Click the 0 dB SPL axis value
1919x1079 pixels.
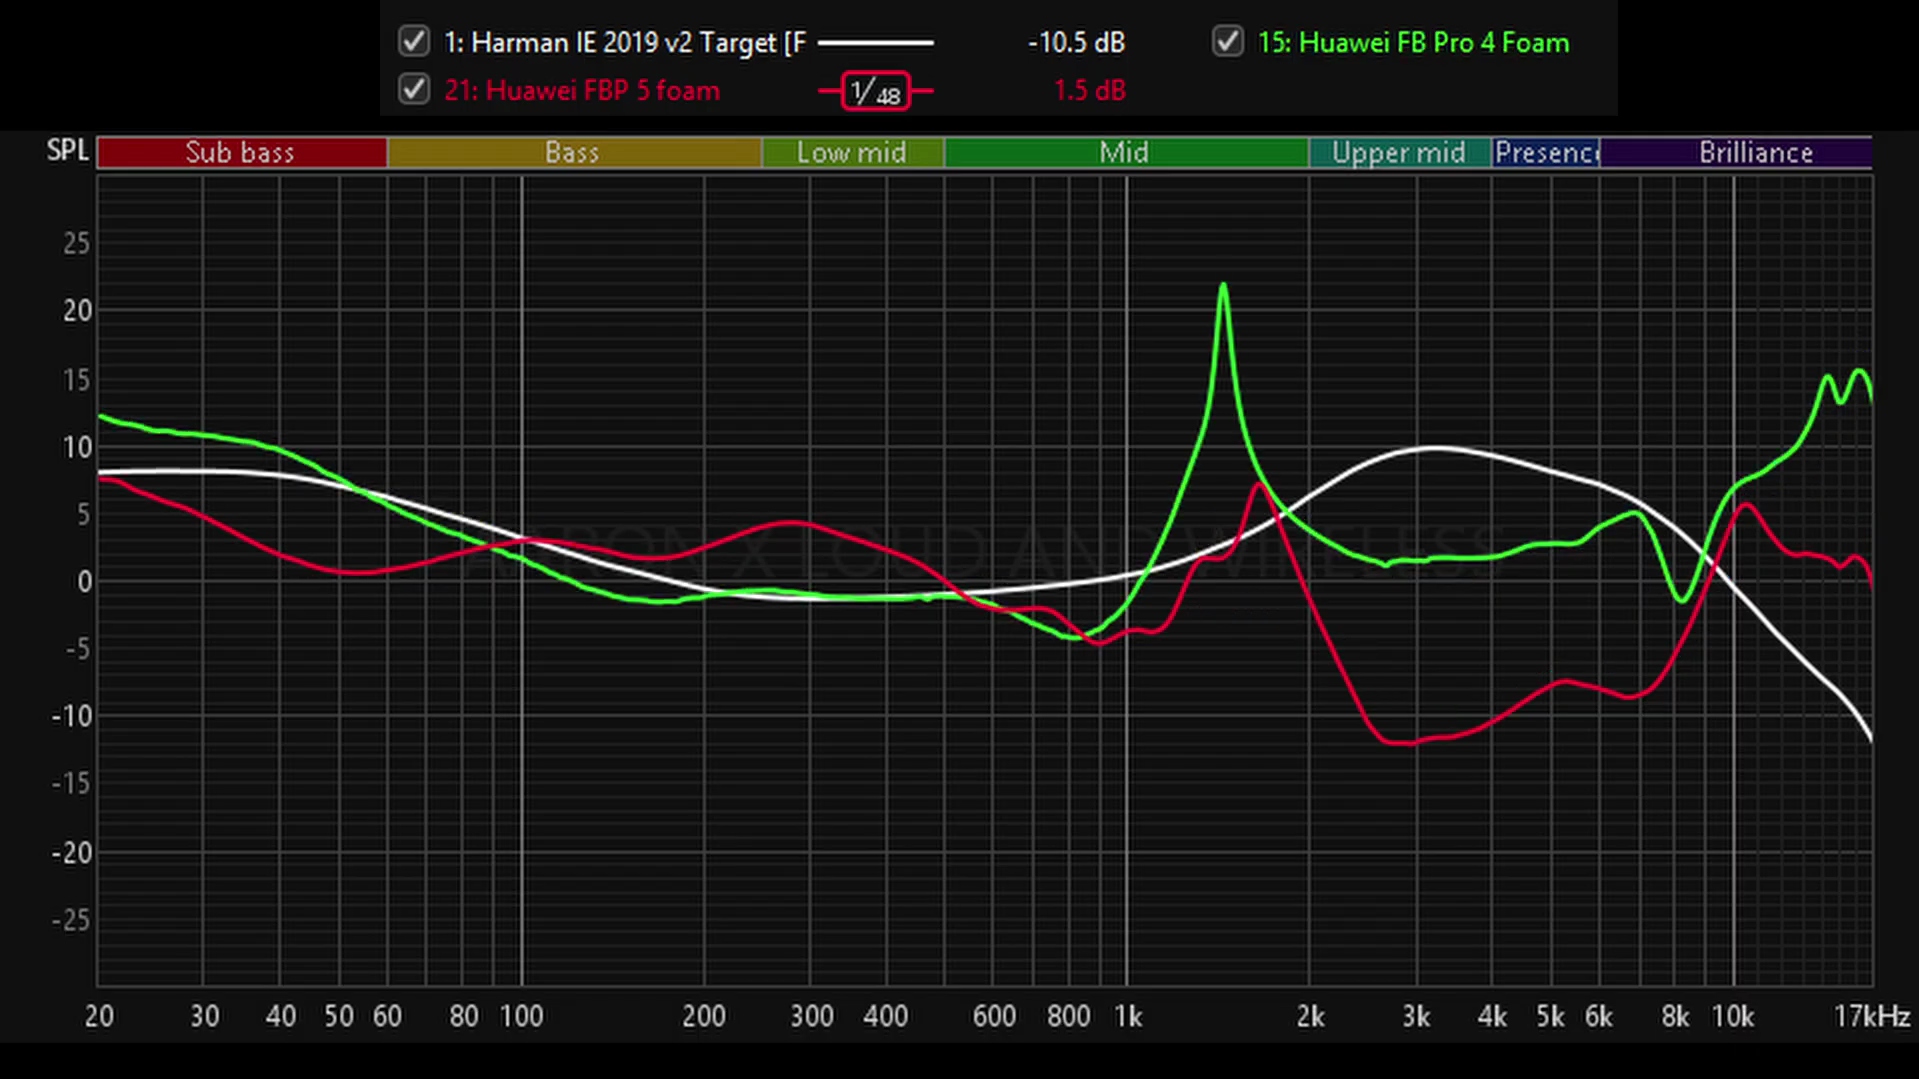[84, 582]
